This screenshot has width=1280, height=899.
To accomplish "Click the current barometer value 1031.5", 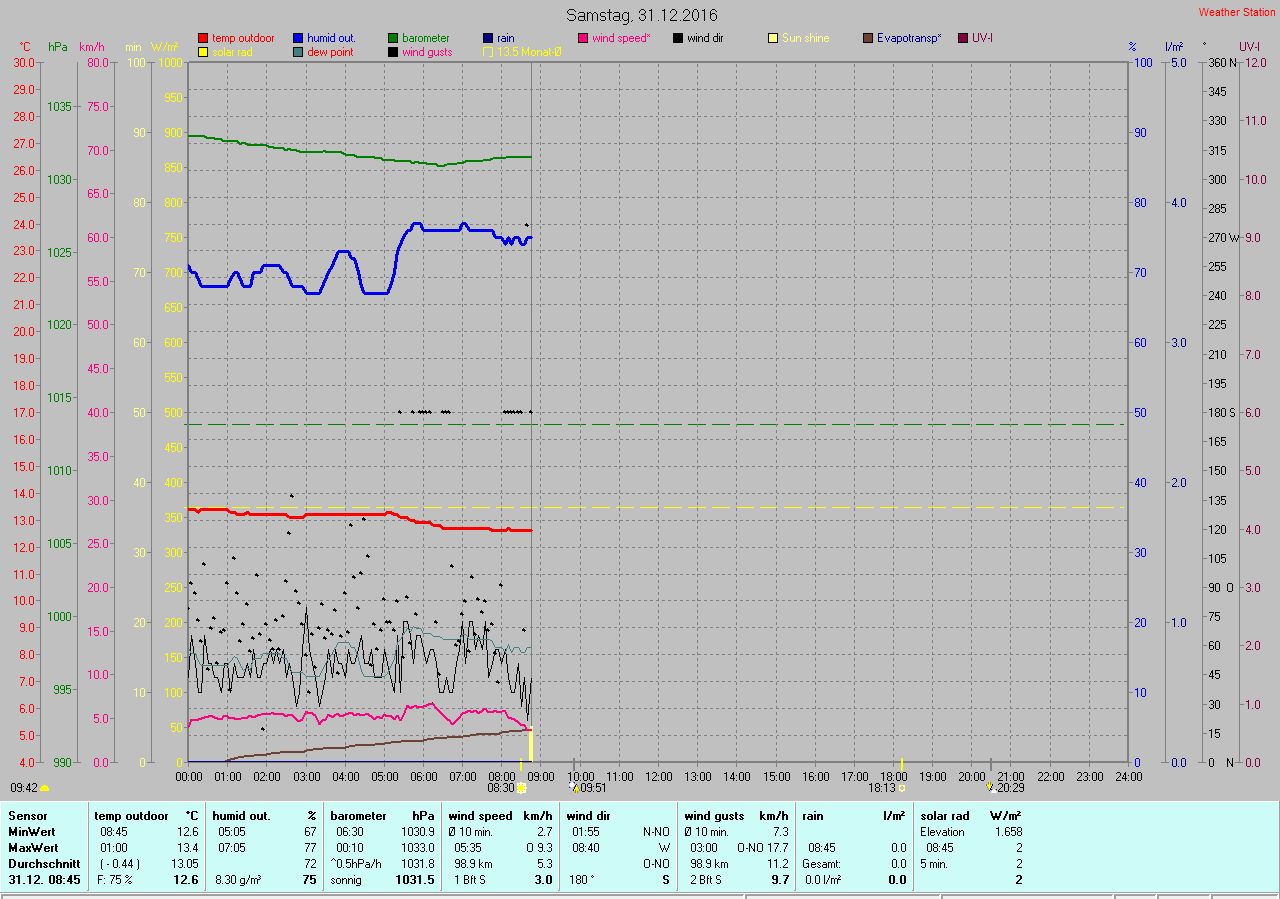I will [x=415, y=880].
